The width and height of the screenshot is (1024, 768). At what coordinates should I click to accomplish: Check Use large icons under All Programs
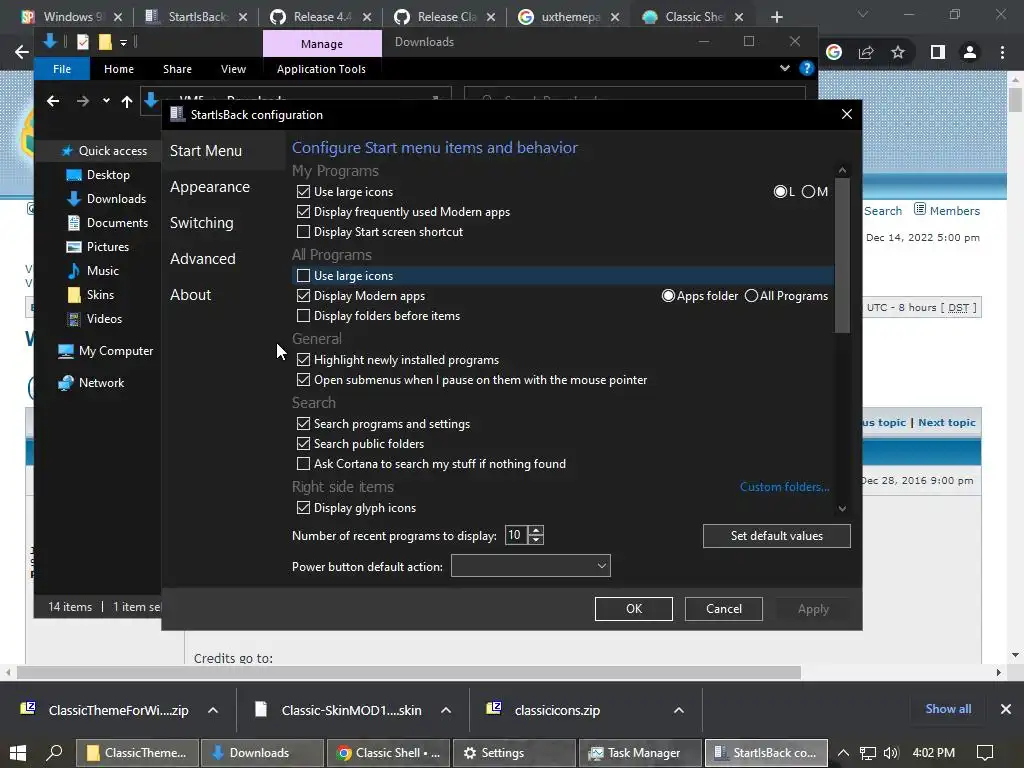(303, 276)
